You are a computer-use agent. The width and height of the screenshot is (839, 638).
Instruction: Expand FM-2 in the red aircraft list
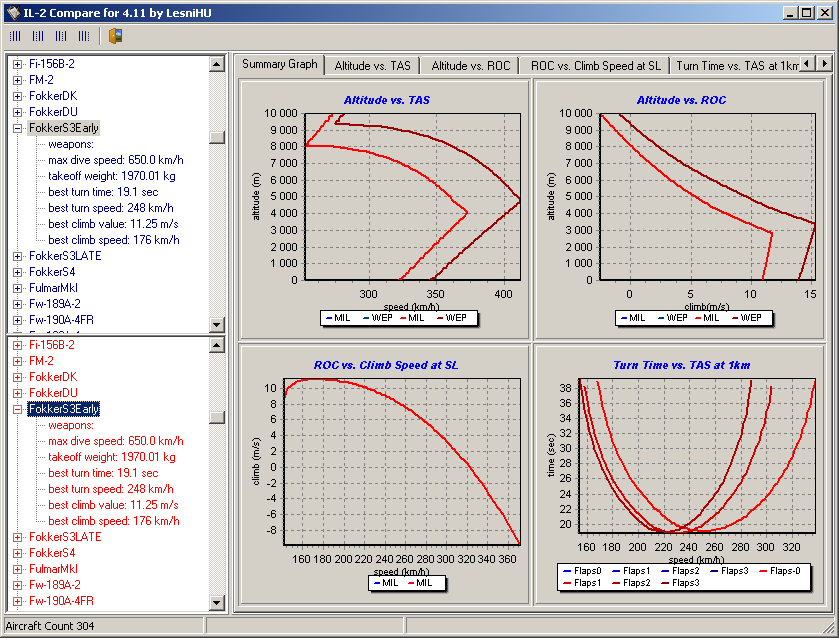tap(18, 361)
